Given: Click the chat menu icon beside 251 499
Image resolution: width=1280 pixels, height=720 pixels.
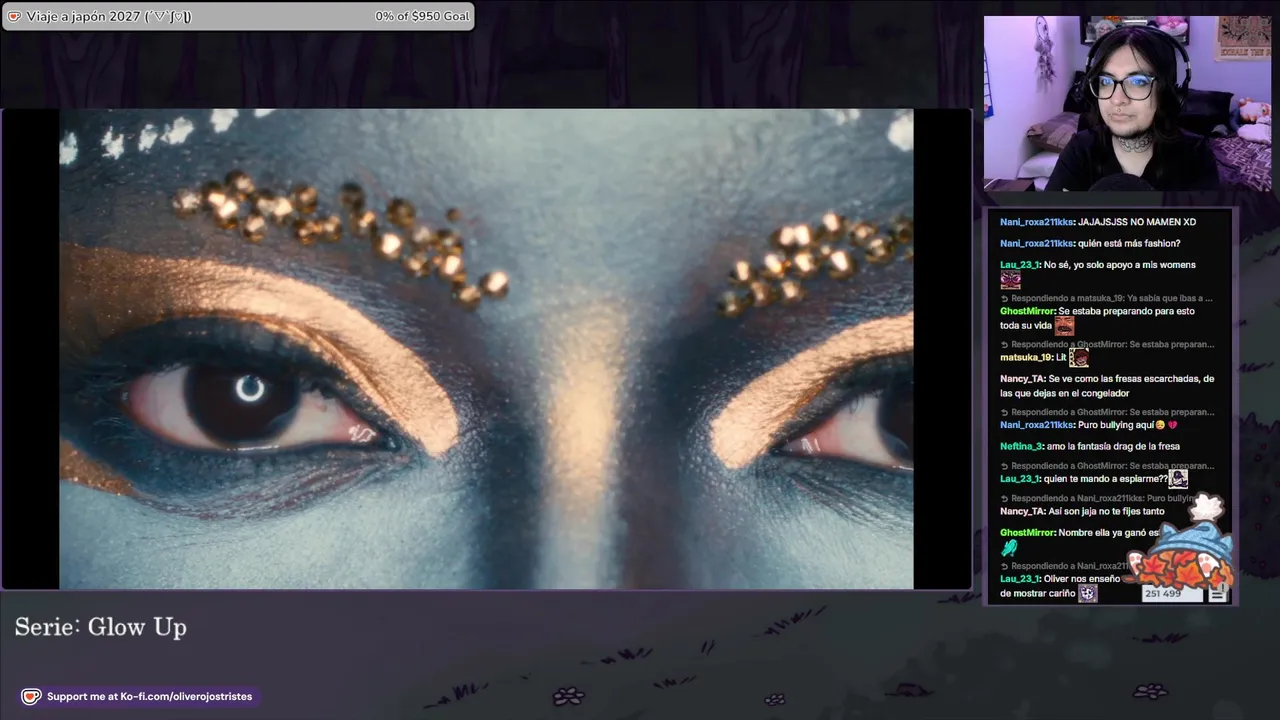Looking at the screenshot, I should pos(1217,594).
